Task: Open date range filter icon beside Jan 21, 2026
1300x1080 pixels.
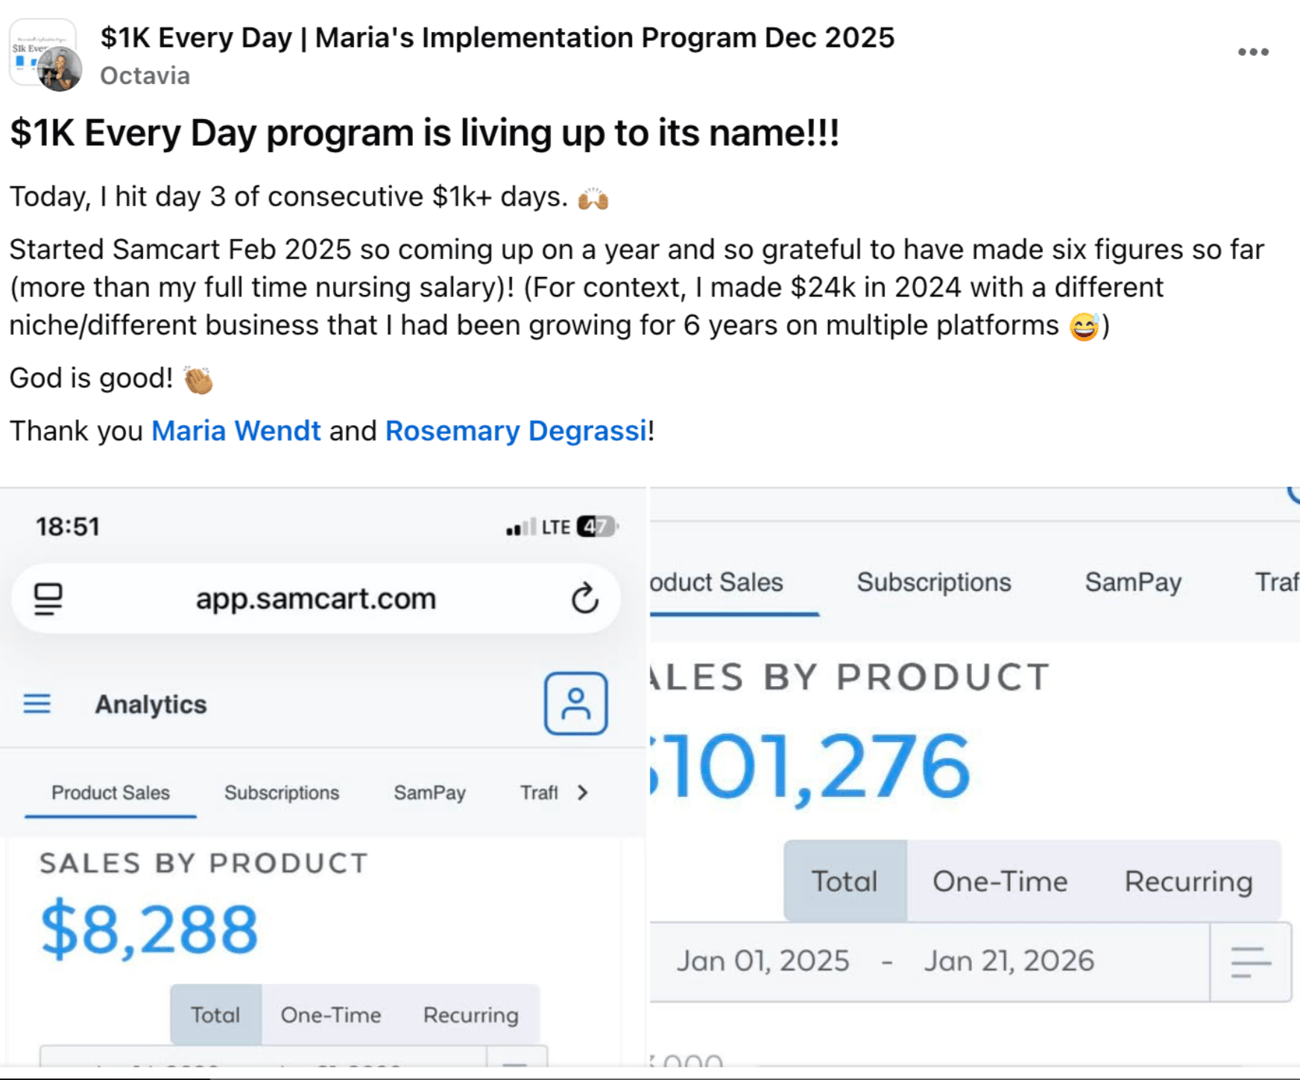Action: tap(1250, 962)
